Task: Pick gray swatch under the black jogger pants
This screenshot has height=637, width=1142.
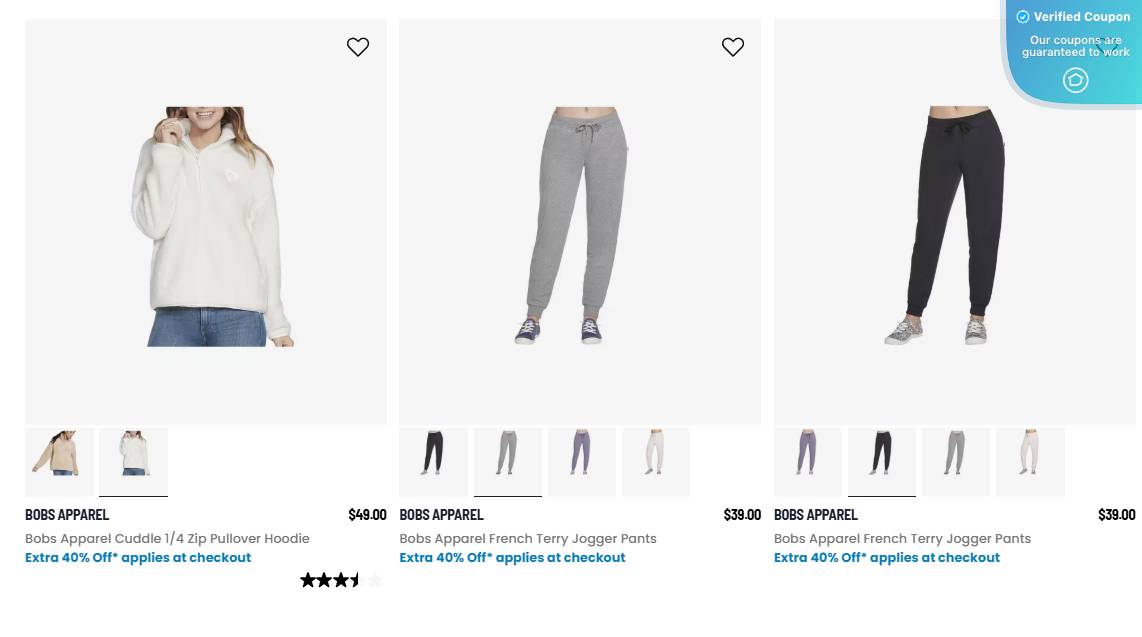Action: tap(956, 462)
